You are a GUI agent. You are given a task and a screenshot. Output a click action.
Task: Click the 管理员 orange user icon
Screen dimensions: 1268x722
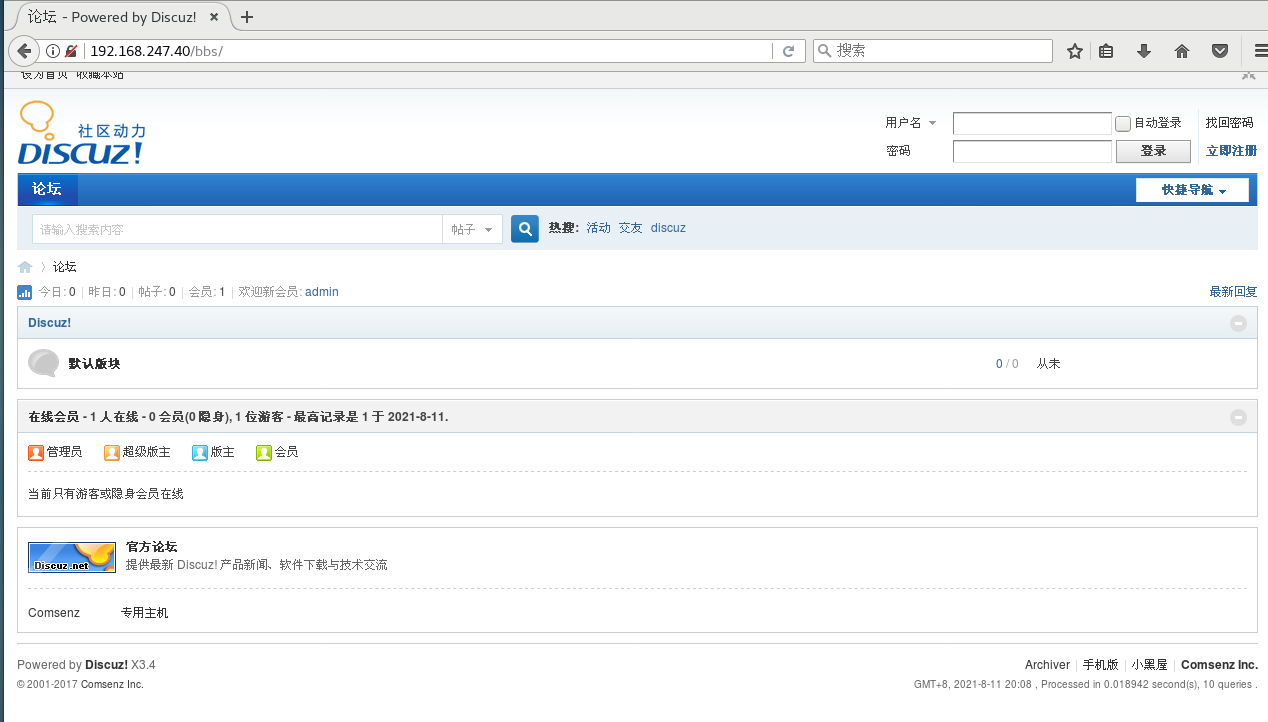click(x=36, y=452)
